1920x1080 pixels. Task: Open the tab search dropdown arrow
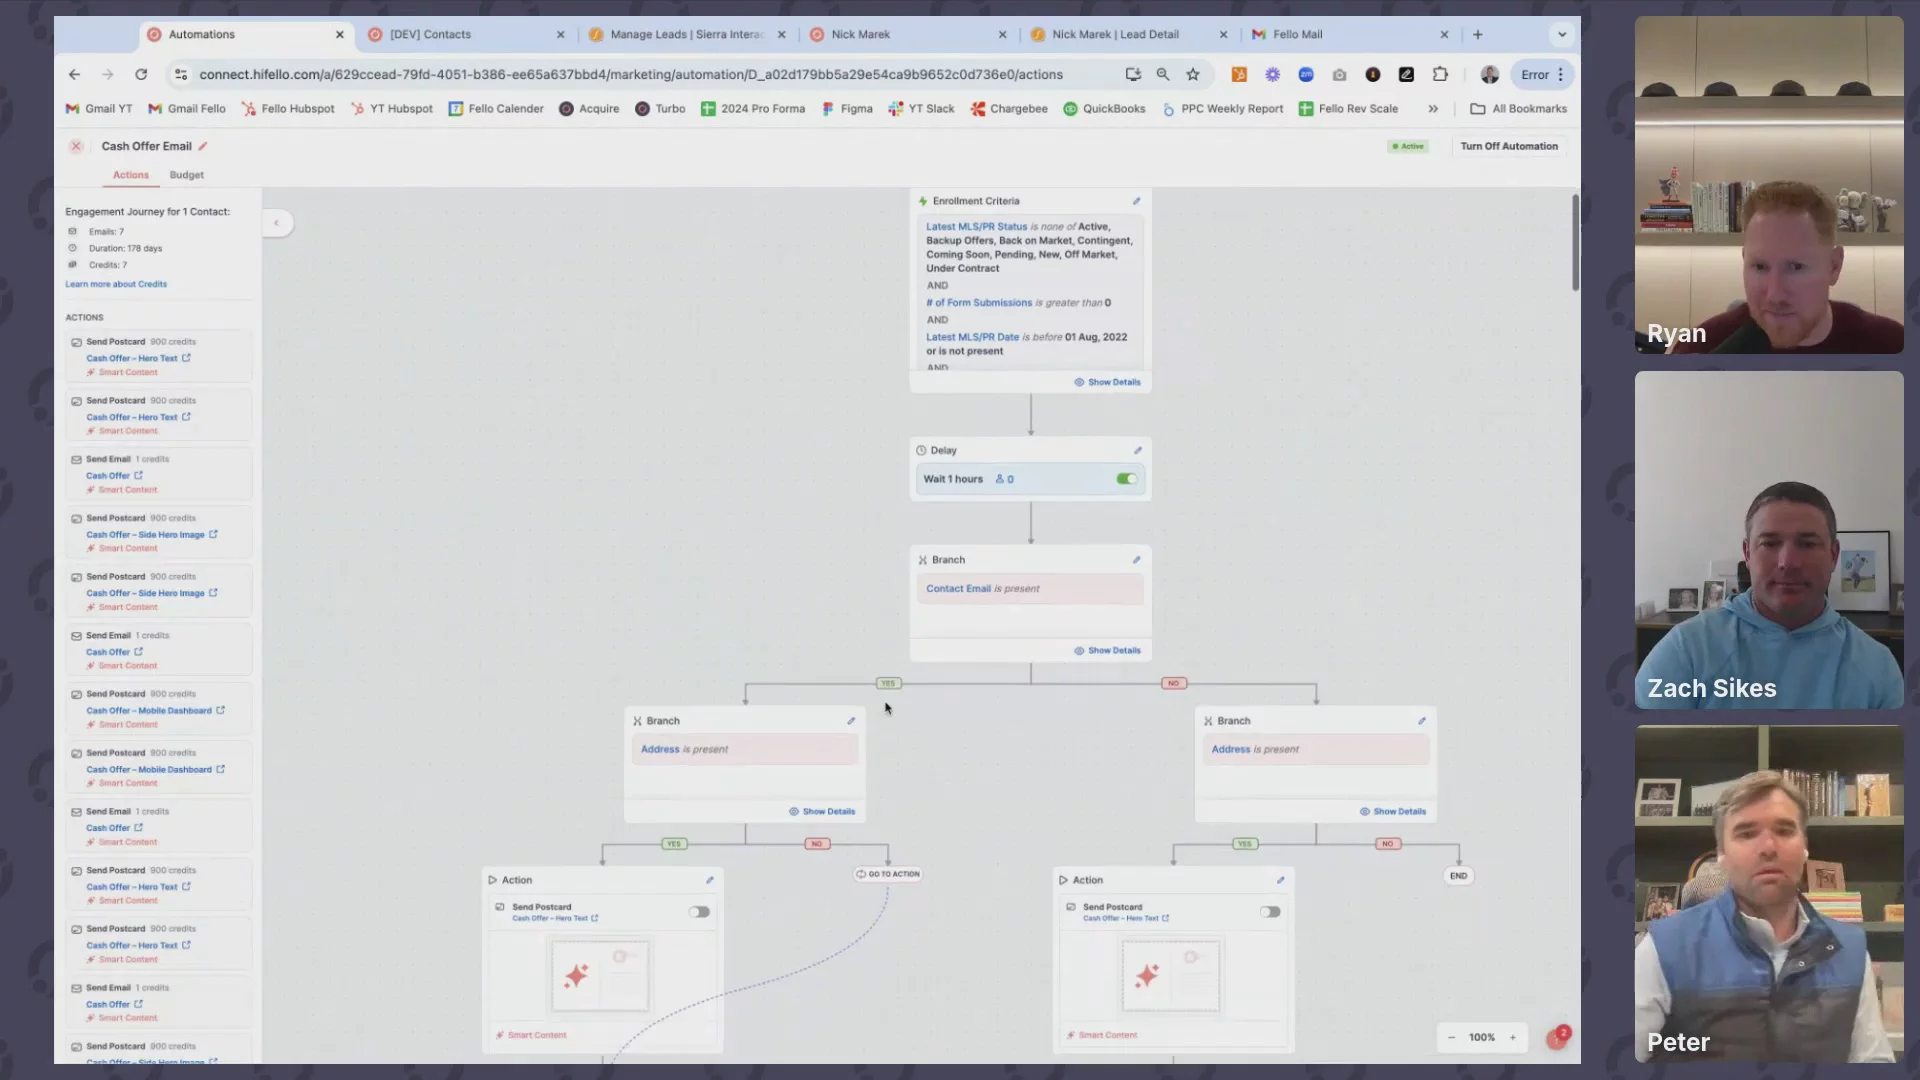pos(1562,34)
